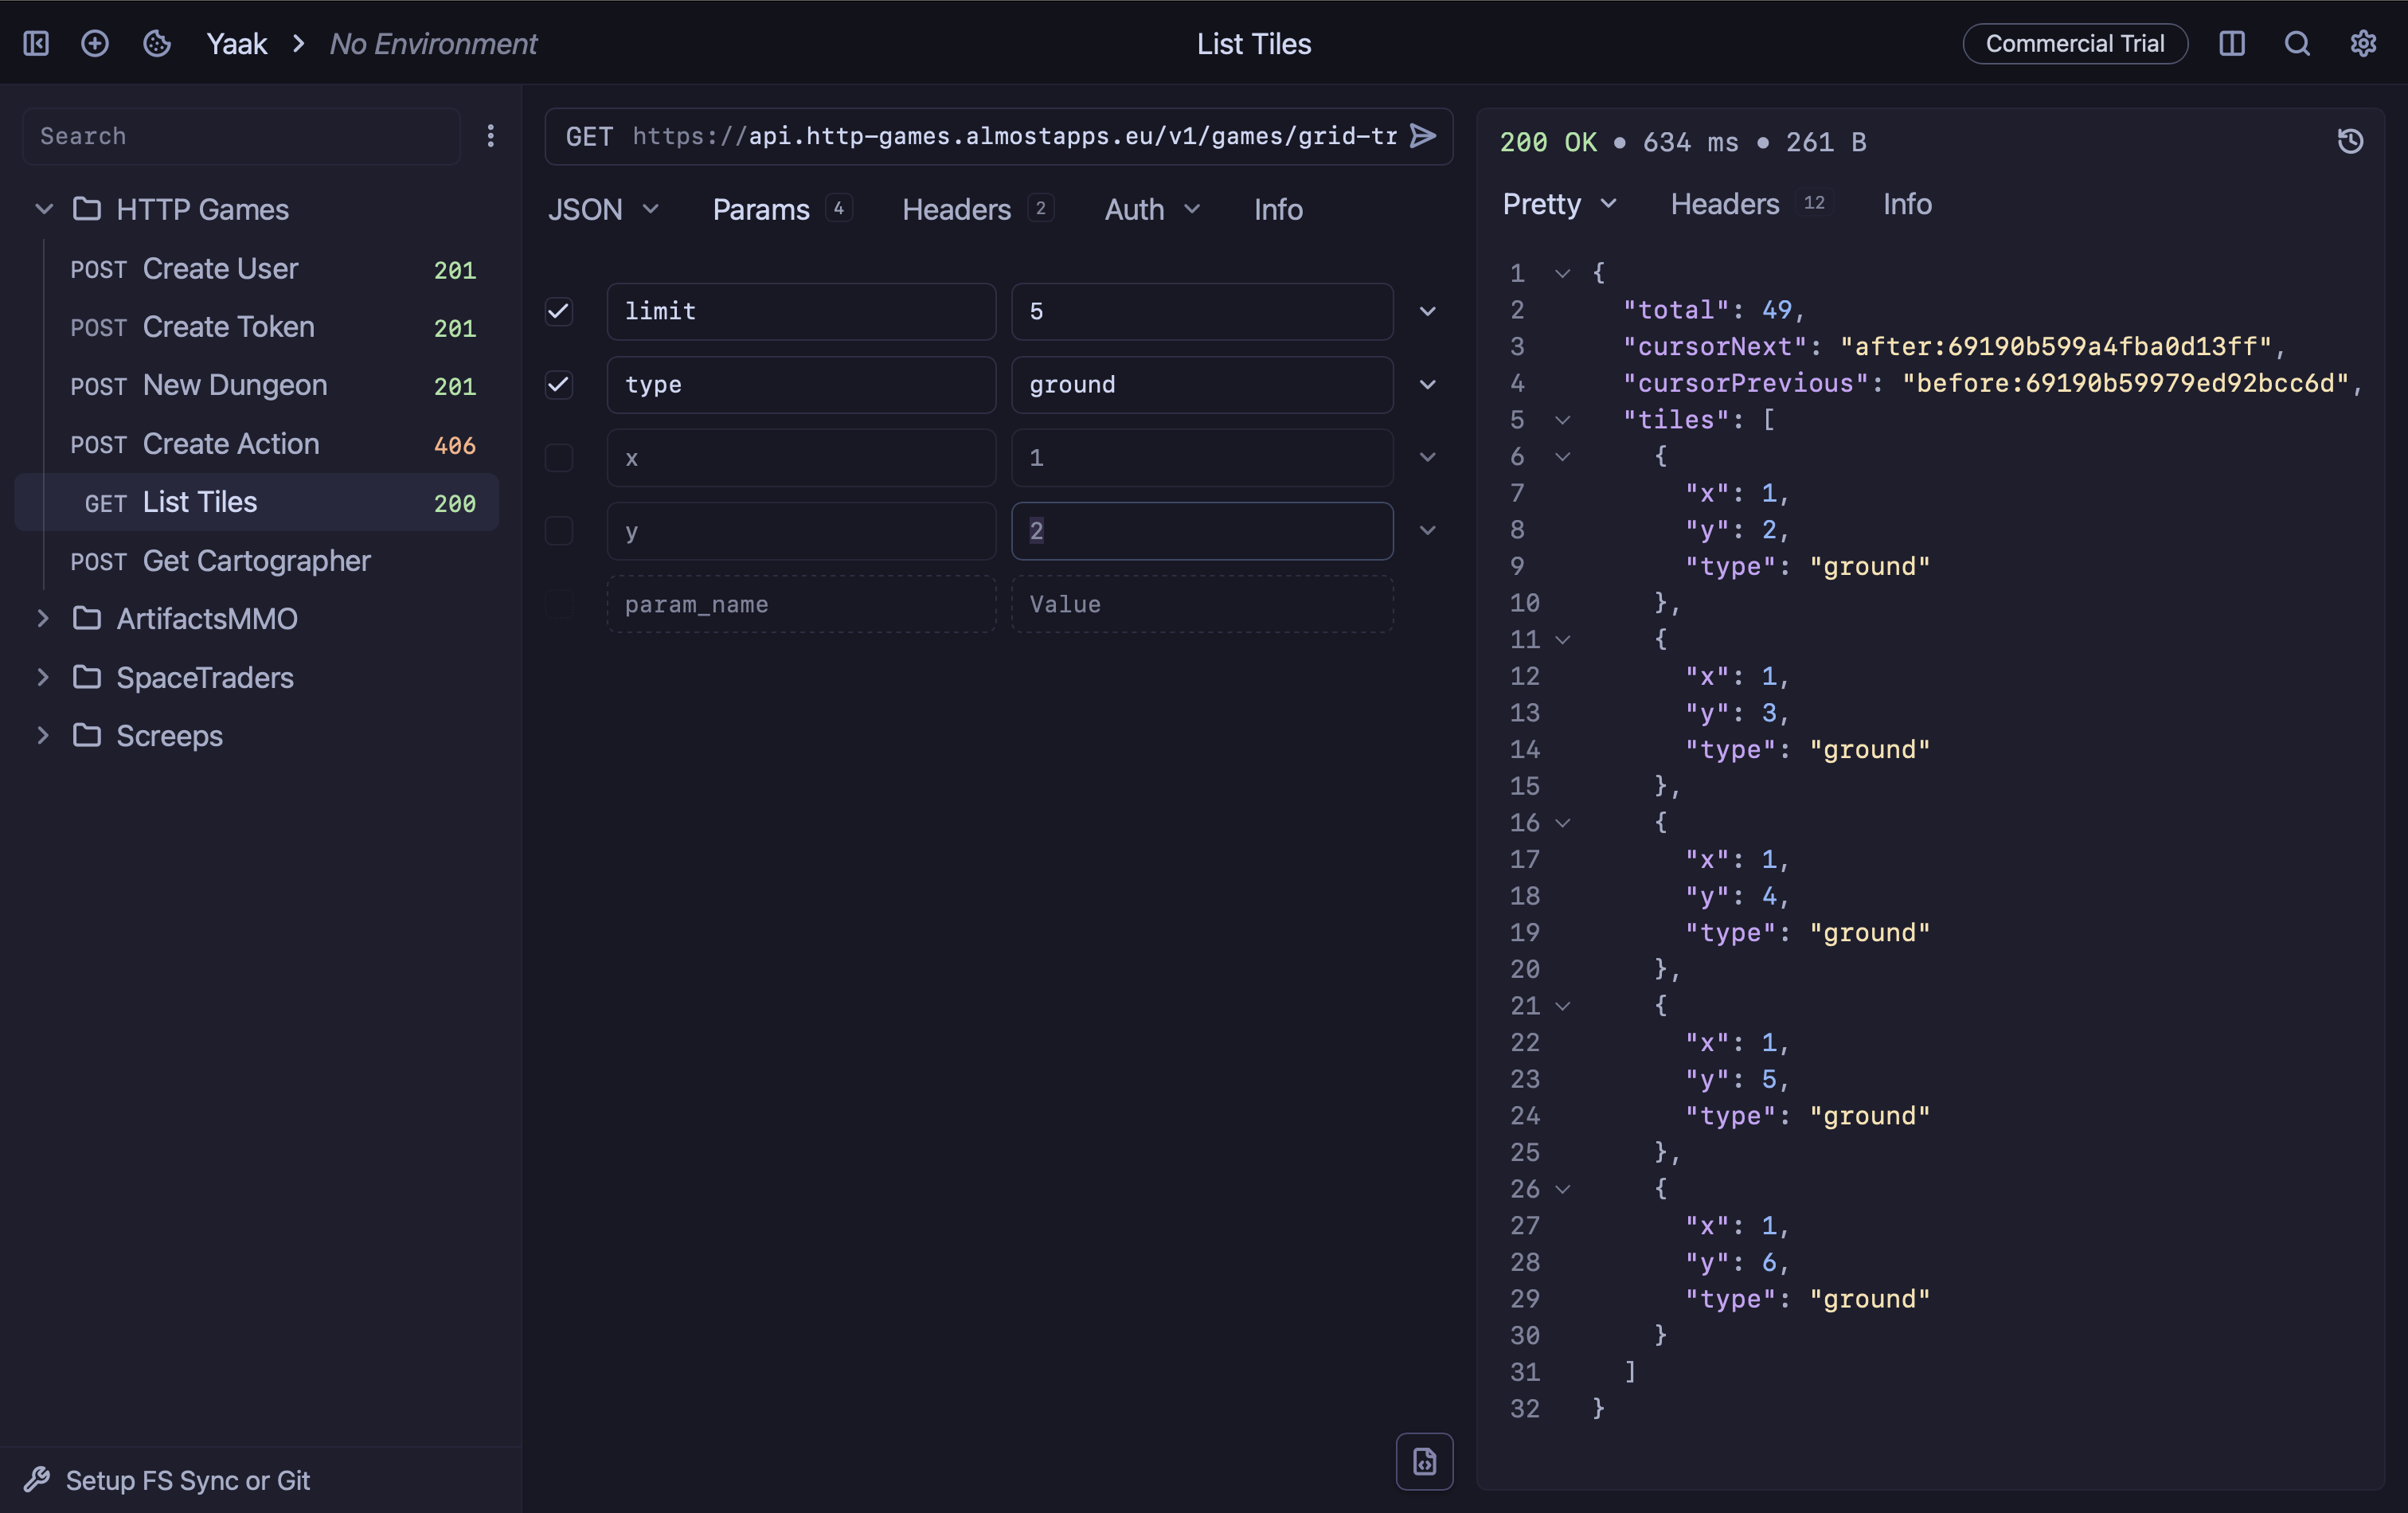Open the cookie jar icon
Screen dimensions: 2408x1513
[157, 43]
